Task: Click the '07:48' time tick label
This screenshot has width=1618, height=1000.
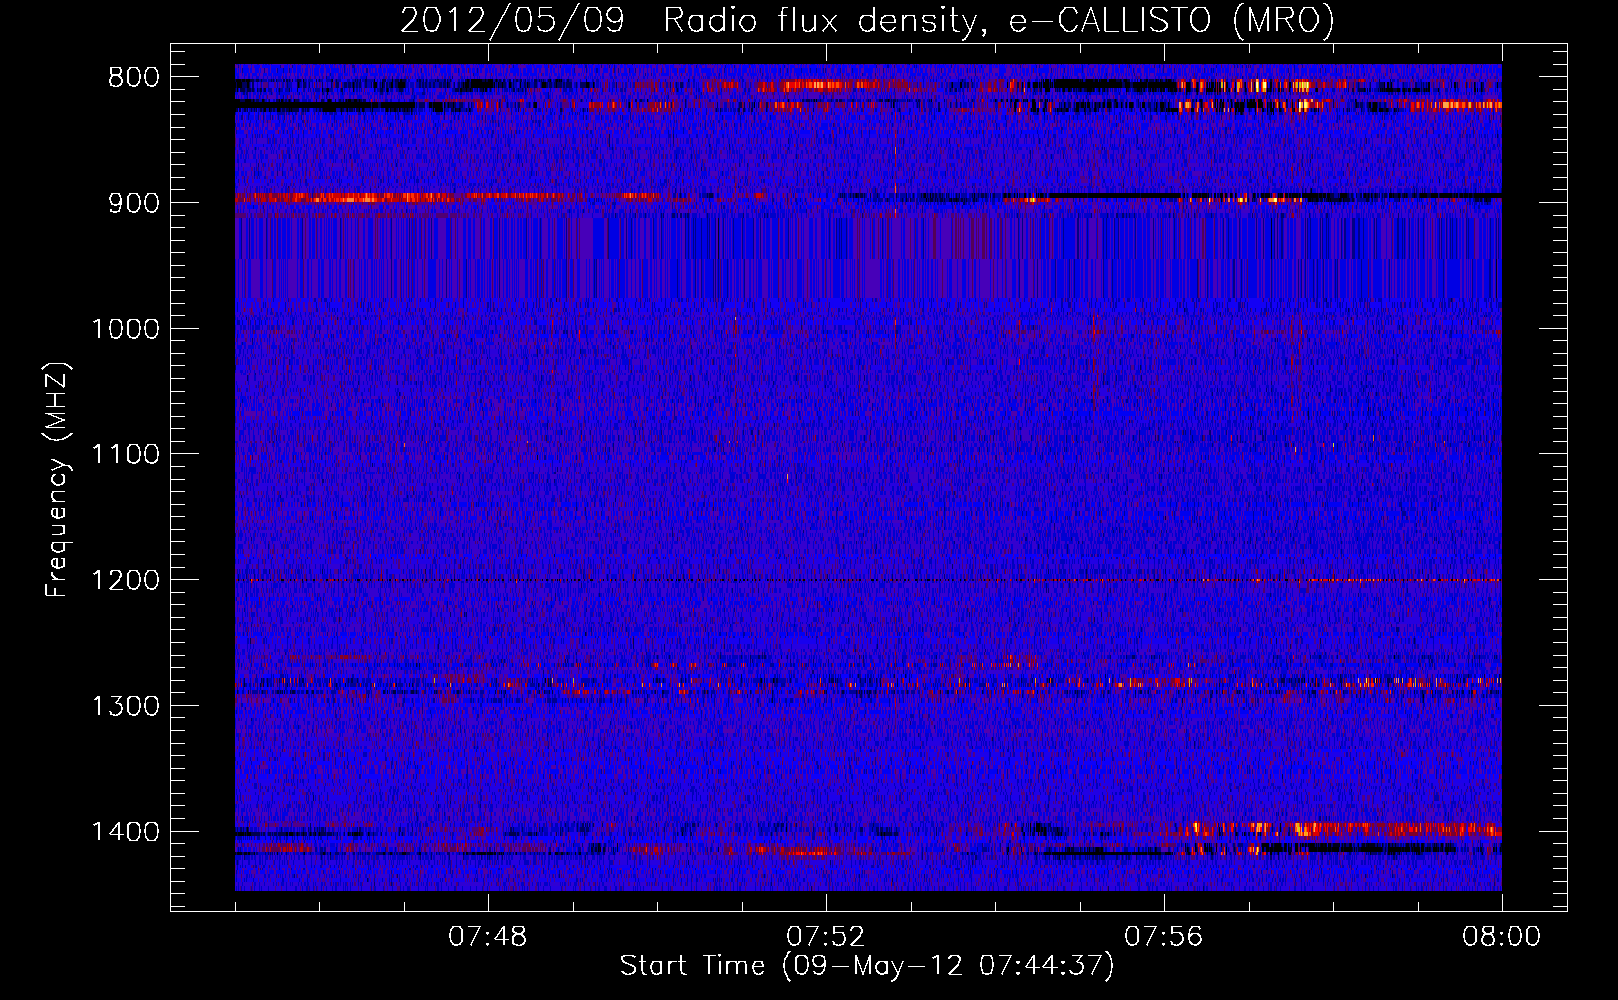Action: pyautogui.click(x=488, y=937)
